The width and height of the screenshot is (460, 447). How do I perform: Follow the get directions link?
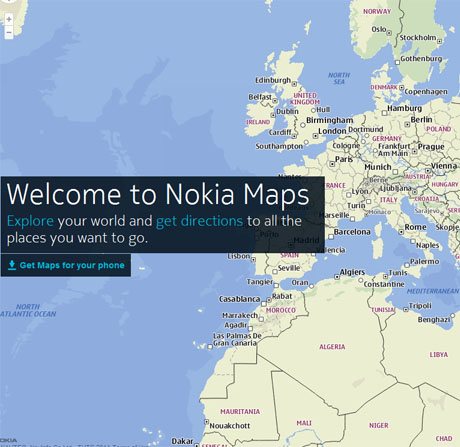(199, 221)
